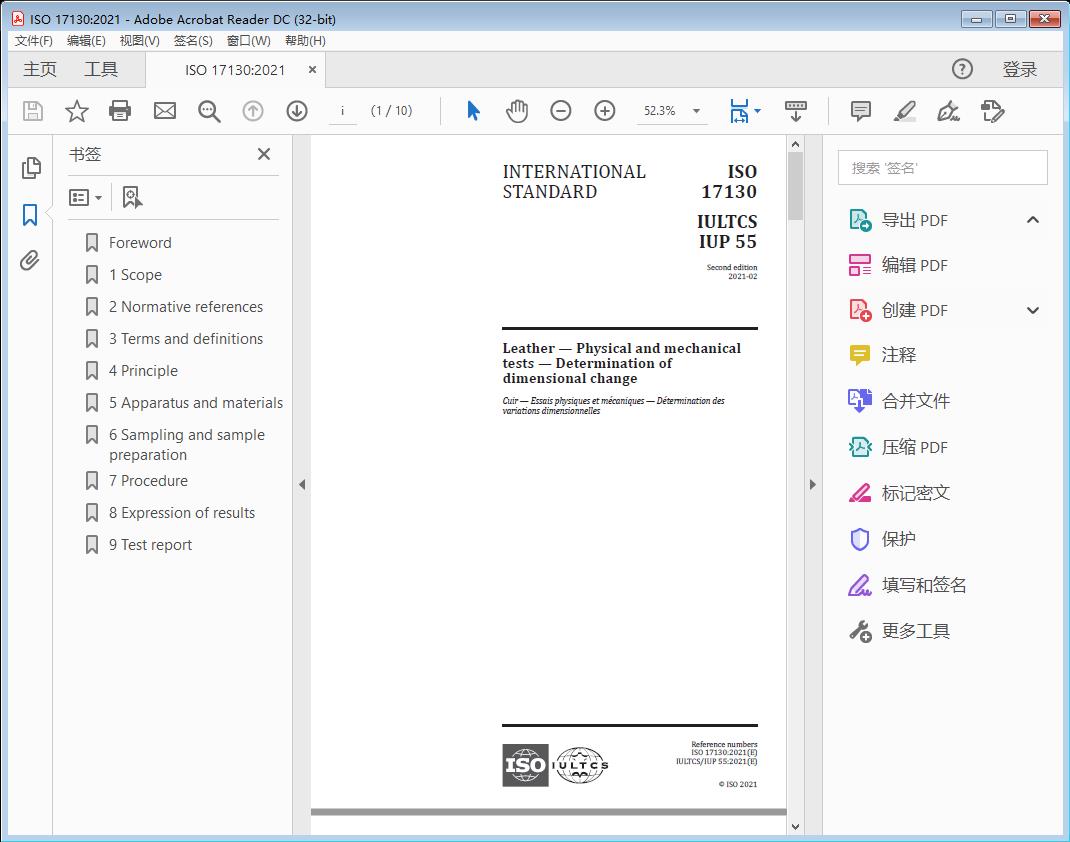
Task: Click the 登录 sign-in button
Action: (x=1019, y=69)
